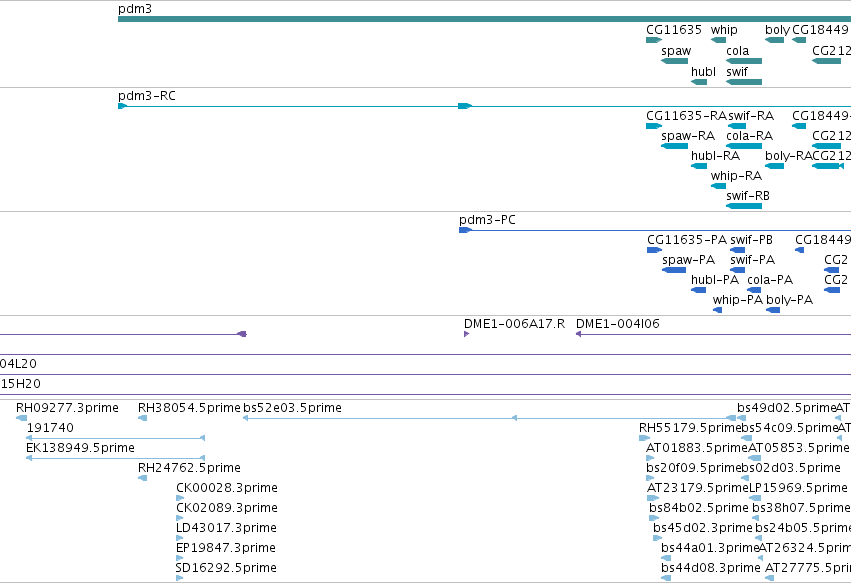This screenshot has height=583, width=851.
Task: Click the 15H20 clone label
Action: coord(21,384)
